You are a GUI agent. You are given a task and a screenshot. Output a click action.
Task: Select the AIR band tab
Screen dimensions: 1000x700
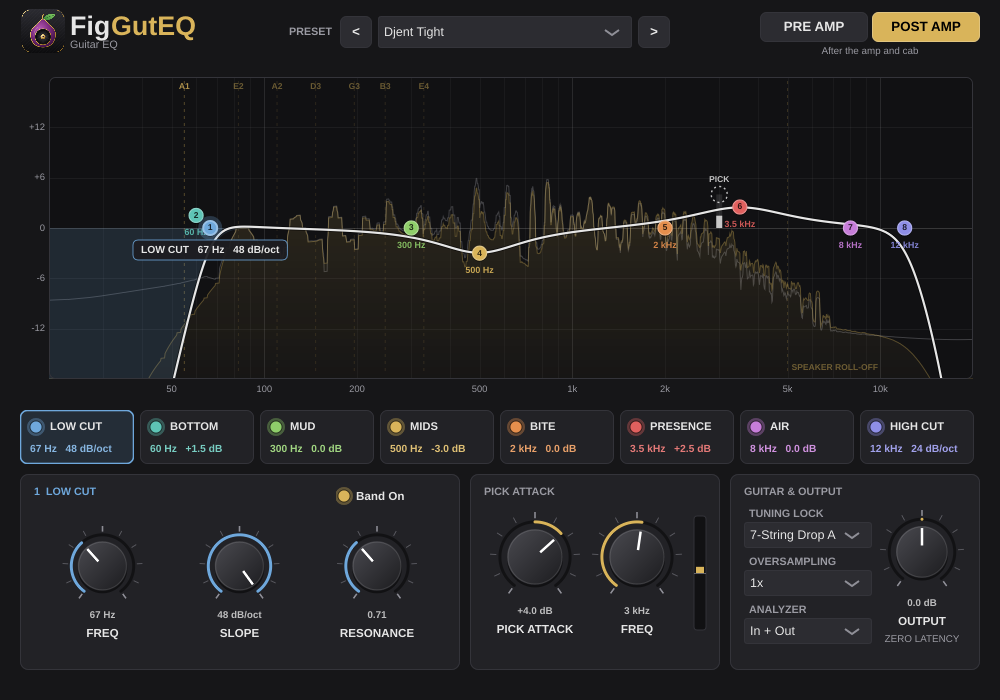[x=797, y=437]
